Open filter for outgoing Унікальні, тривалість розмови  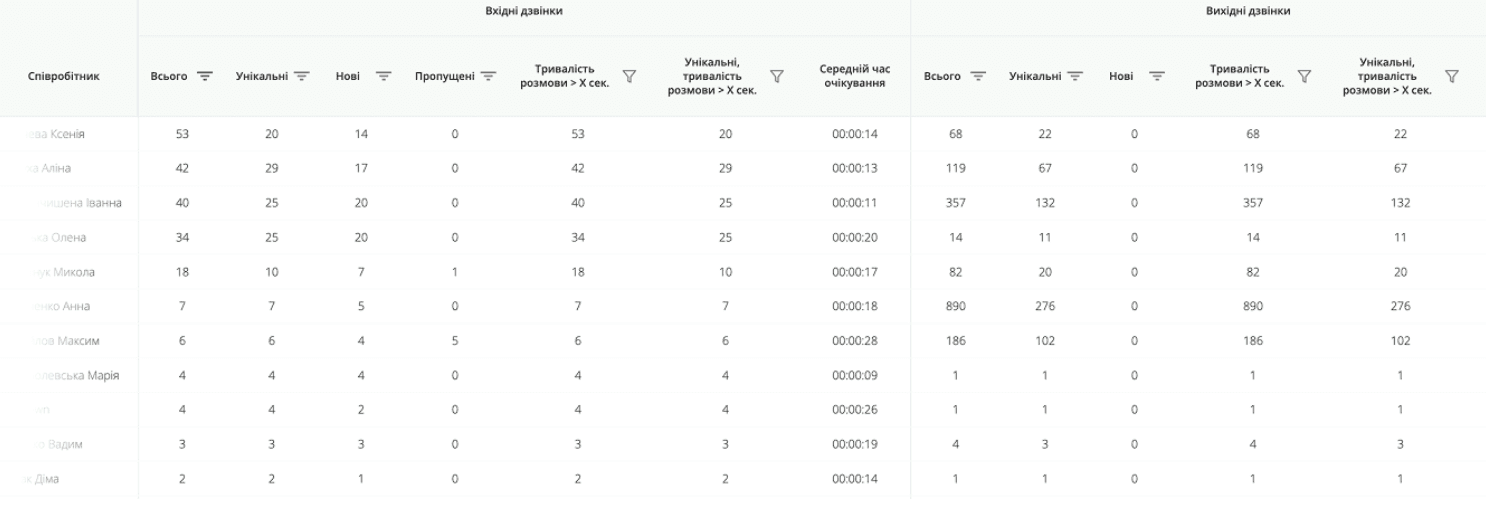[x=1452, y=76]
